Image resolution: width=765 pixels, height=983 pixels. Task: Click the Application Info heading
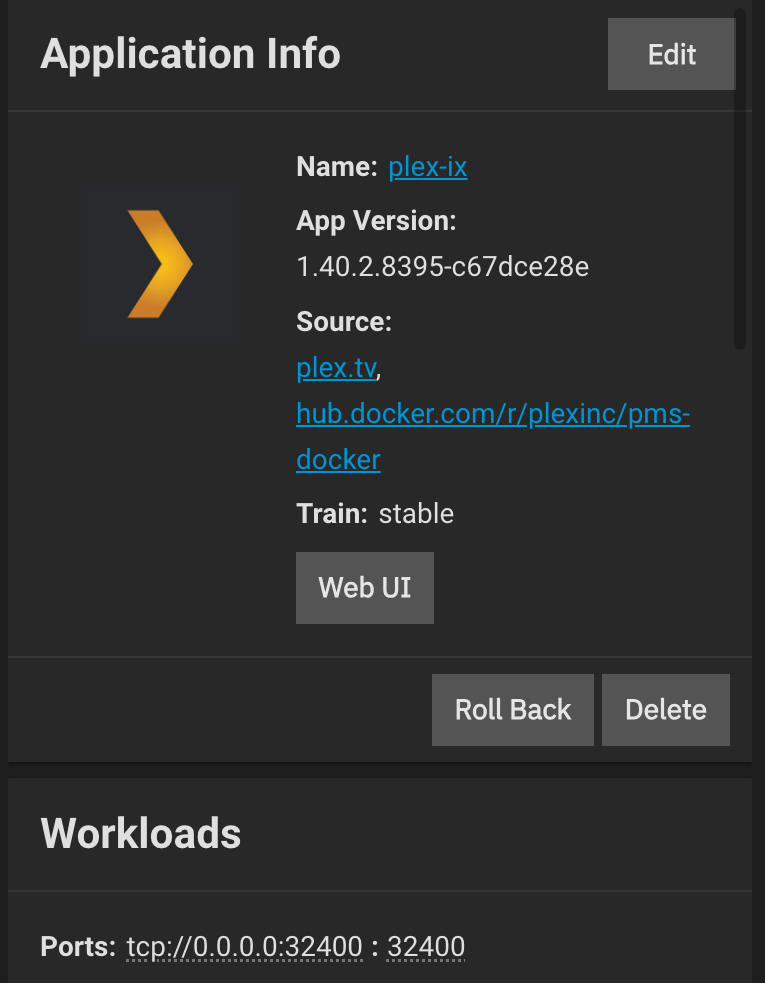[190, 54]
